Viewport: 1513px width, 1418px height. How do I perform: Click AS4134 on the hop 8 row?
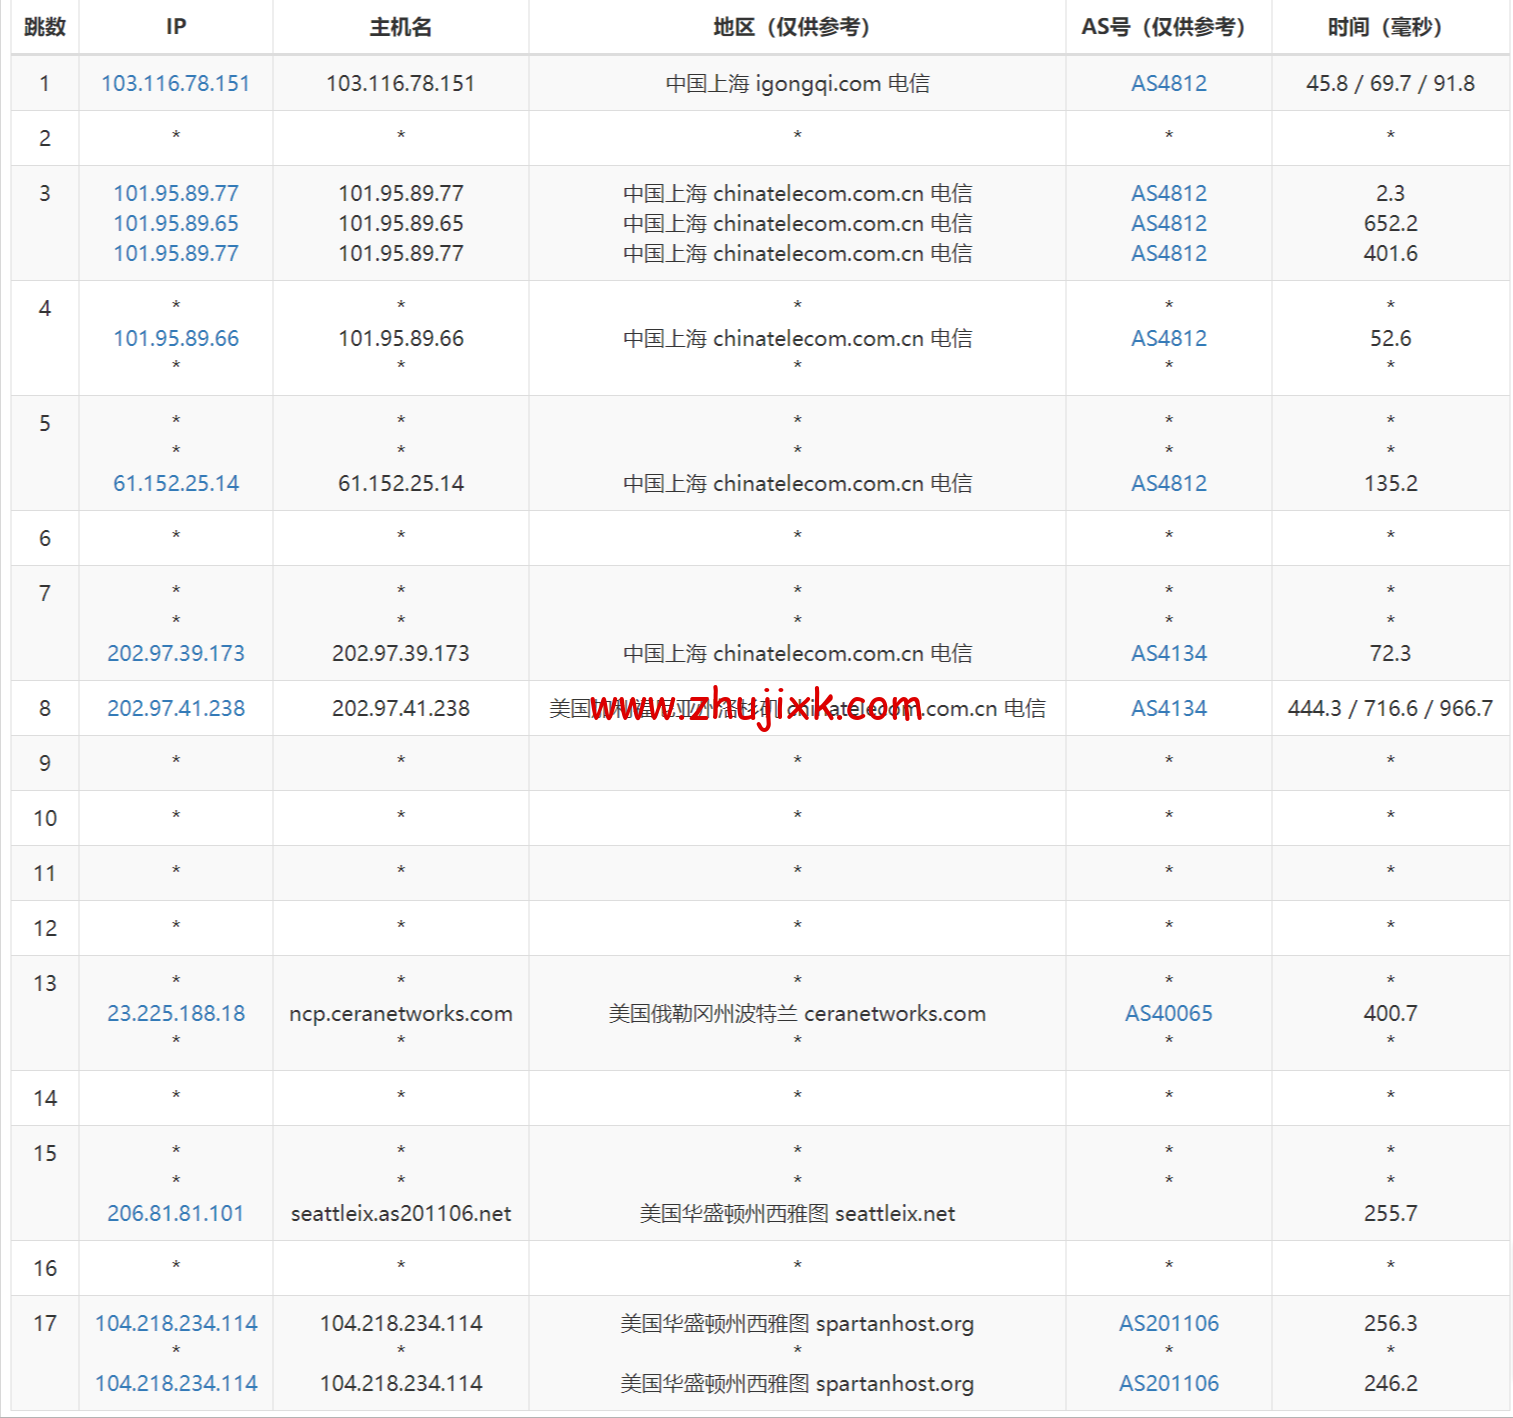[1168, 708]
